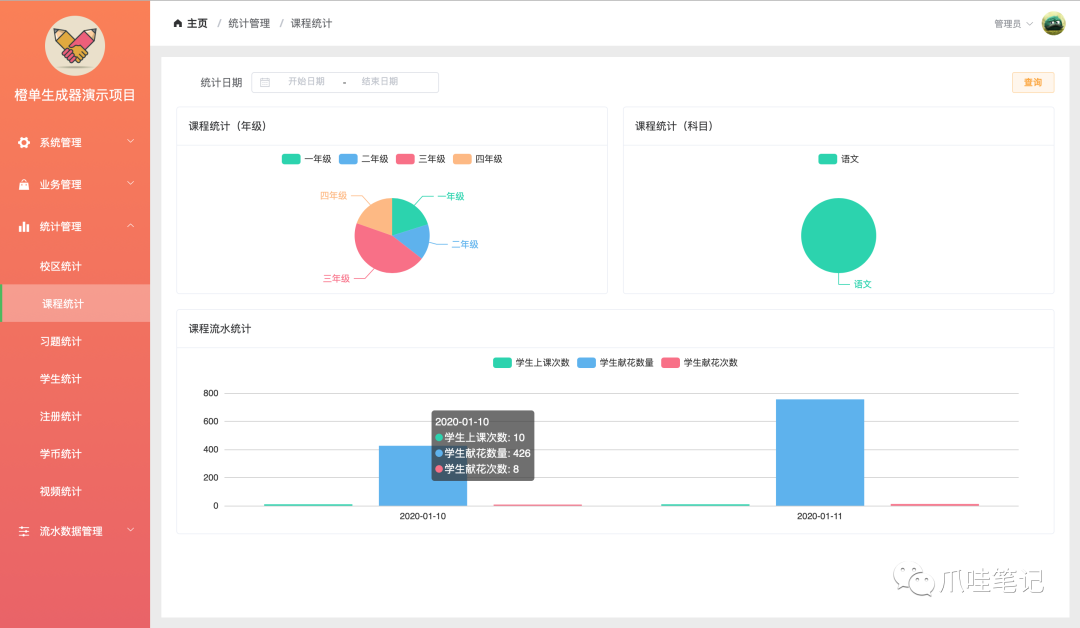This screenshot has width=1080, height=628.
Task: Click the 业务管理 bag icon
Action: coord(24,185)
